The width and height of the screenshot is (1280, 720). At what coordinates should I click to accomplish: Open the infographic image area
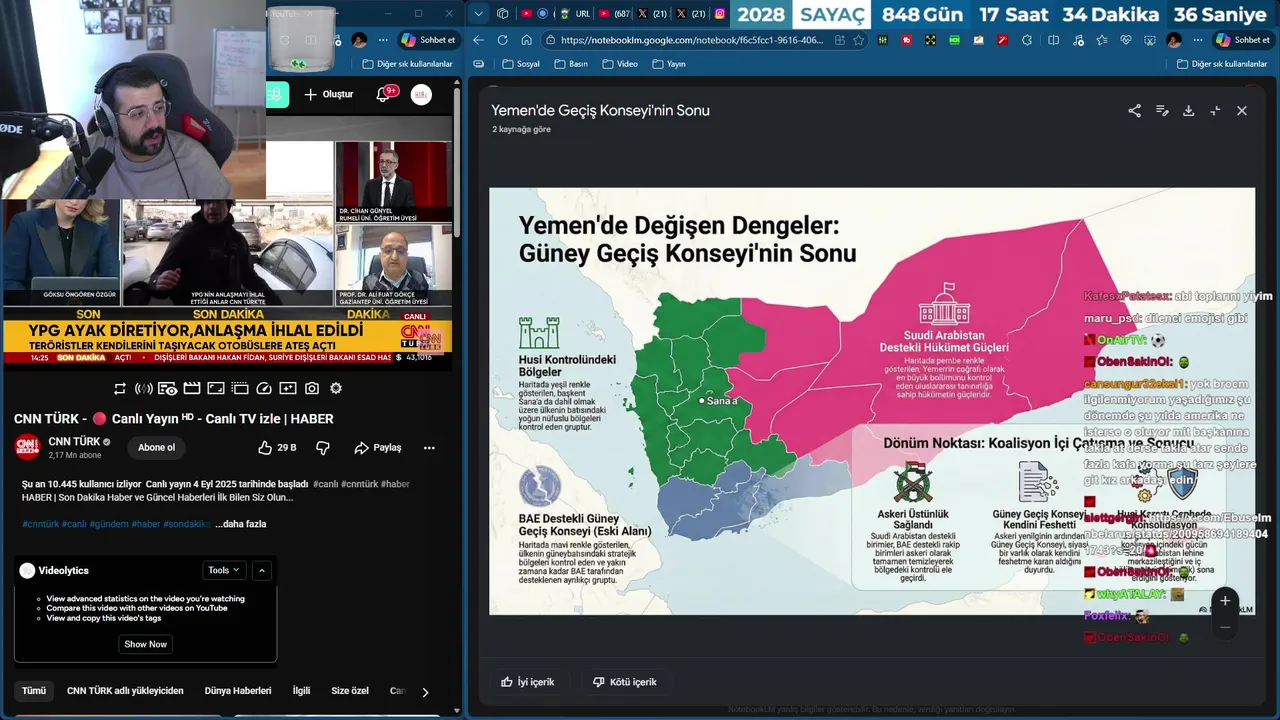click(x=872, y=401)
